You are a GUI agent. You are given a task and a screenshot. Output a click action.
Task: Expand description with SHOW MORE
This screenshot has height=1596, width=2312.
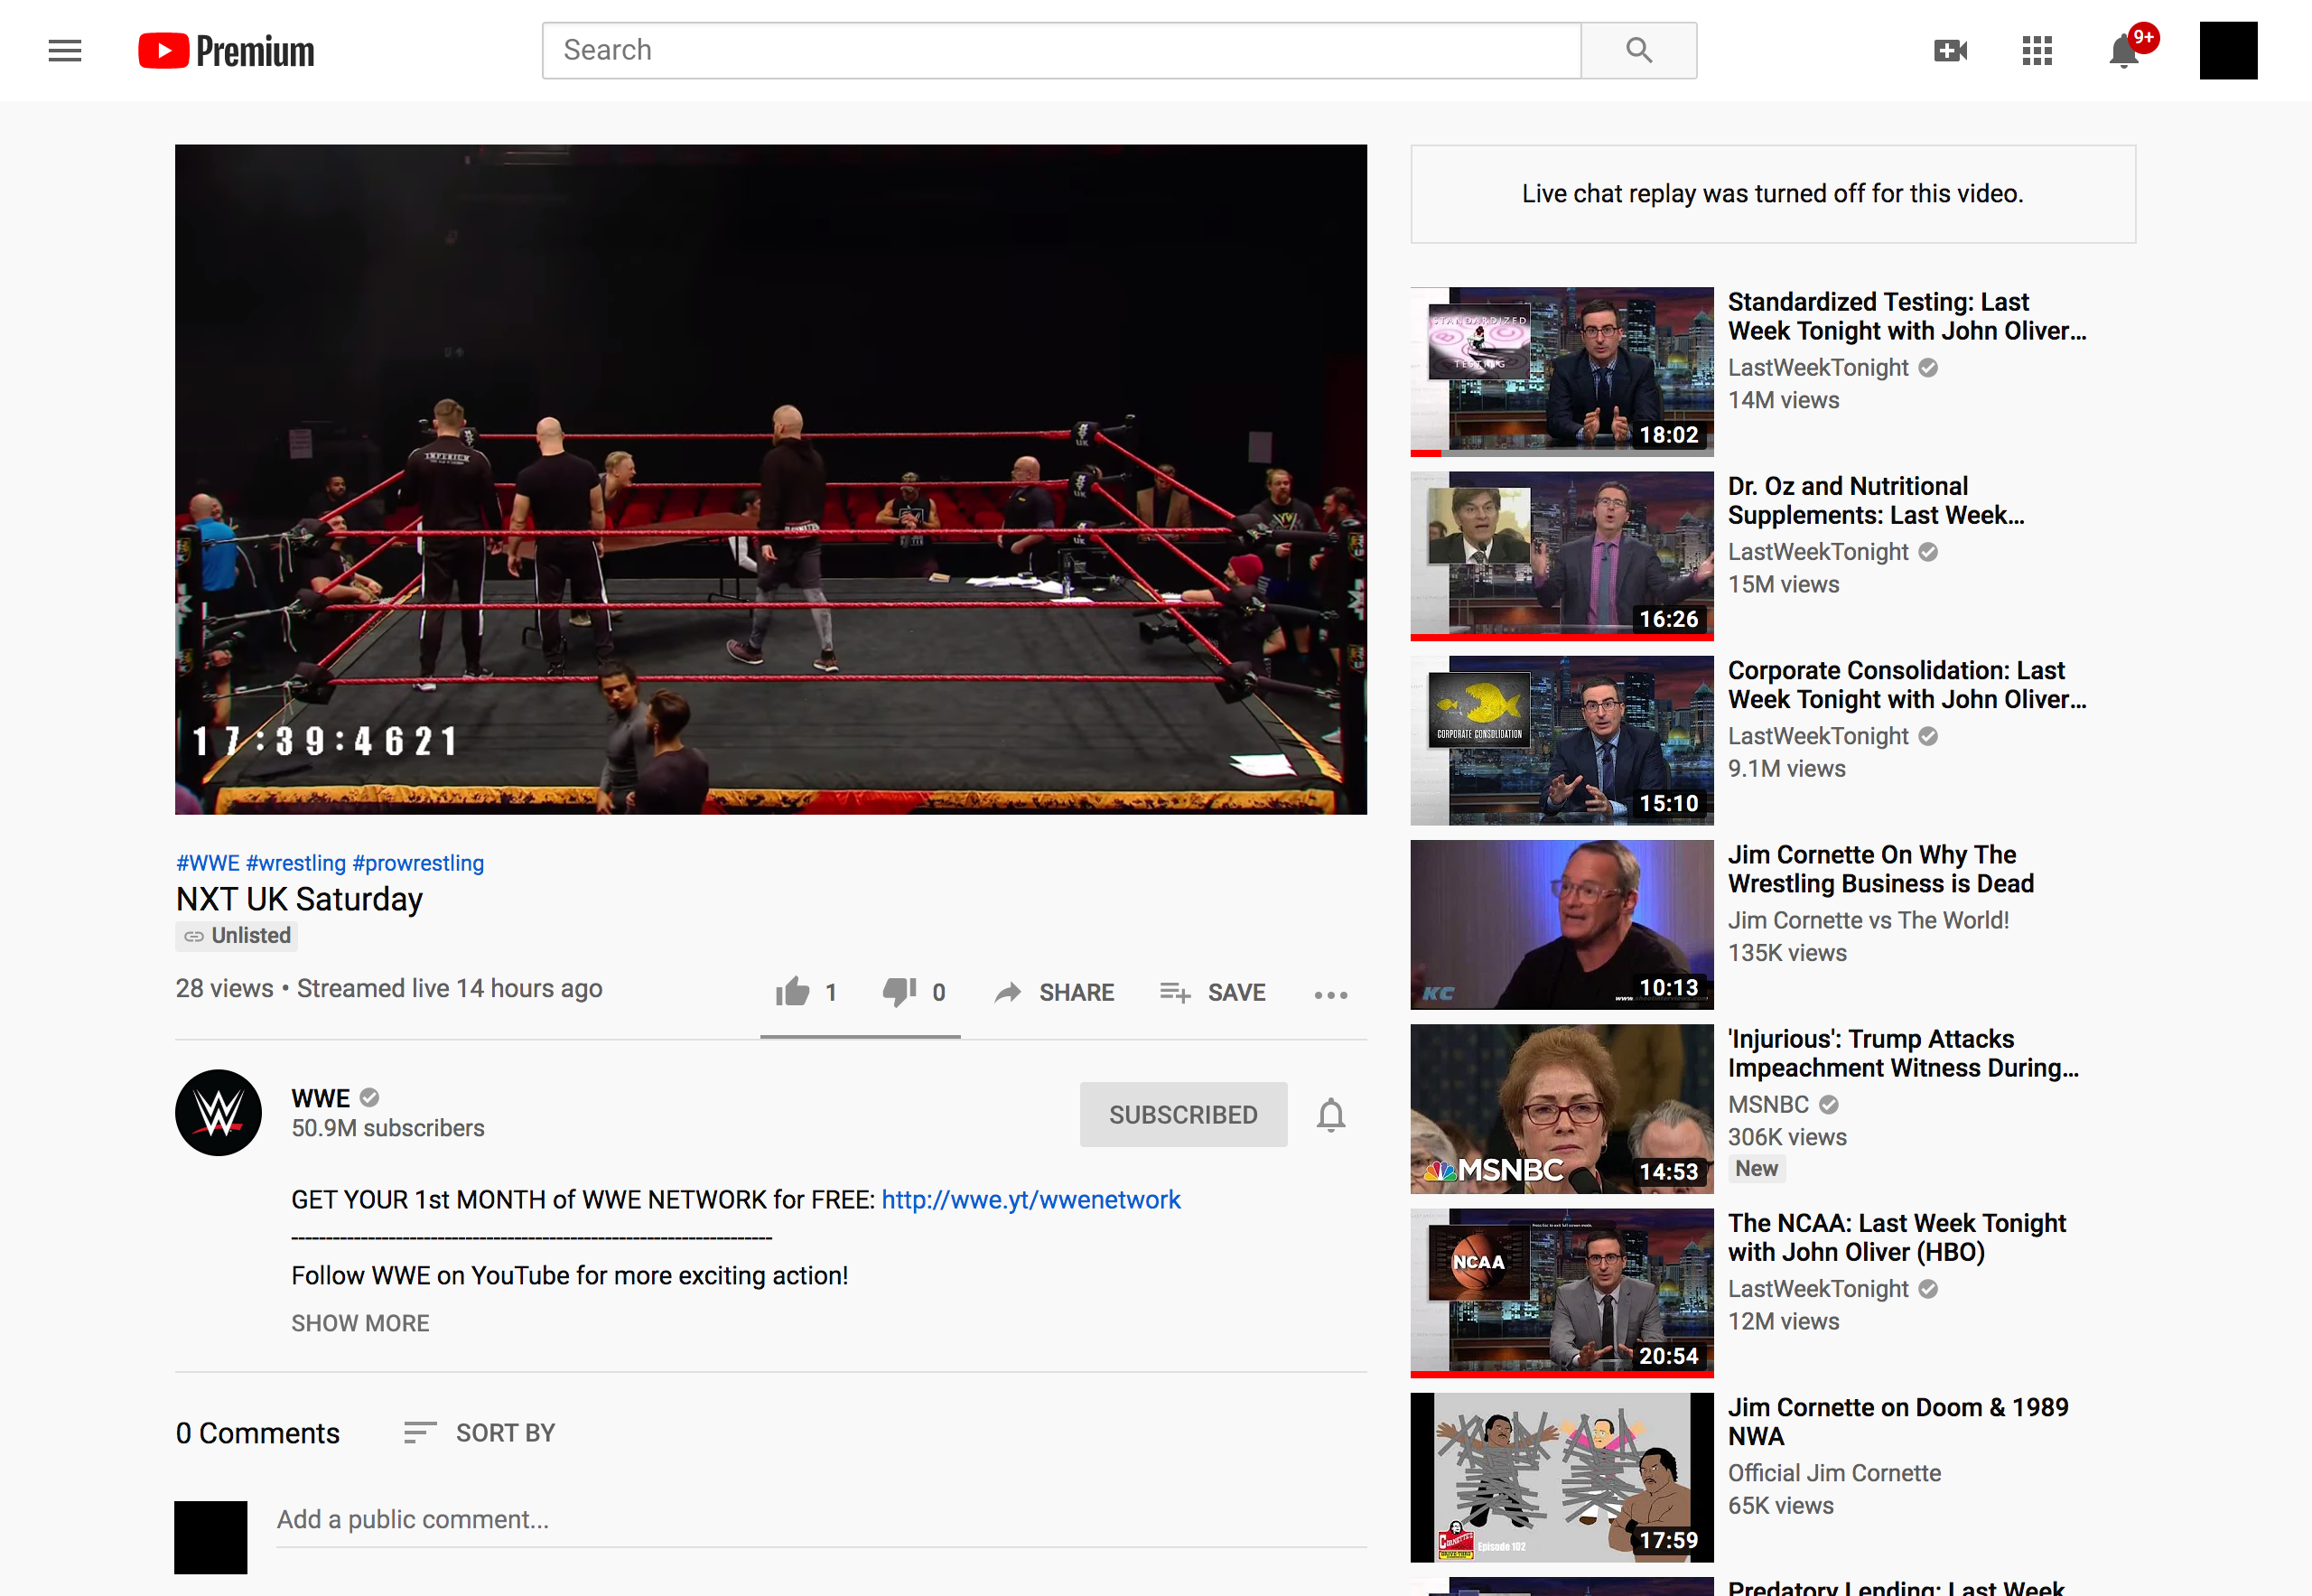click(x=360, y=1323)
